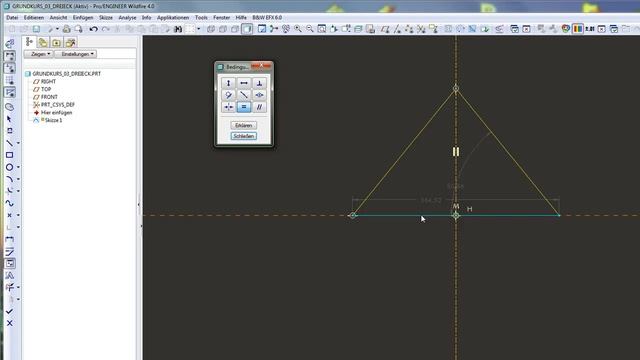Select the Point creation tool
640x360 pixels.
[9, 215]
